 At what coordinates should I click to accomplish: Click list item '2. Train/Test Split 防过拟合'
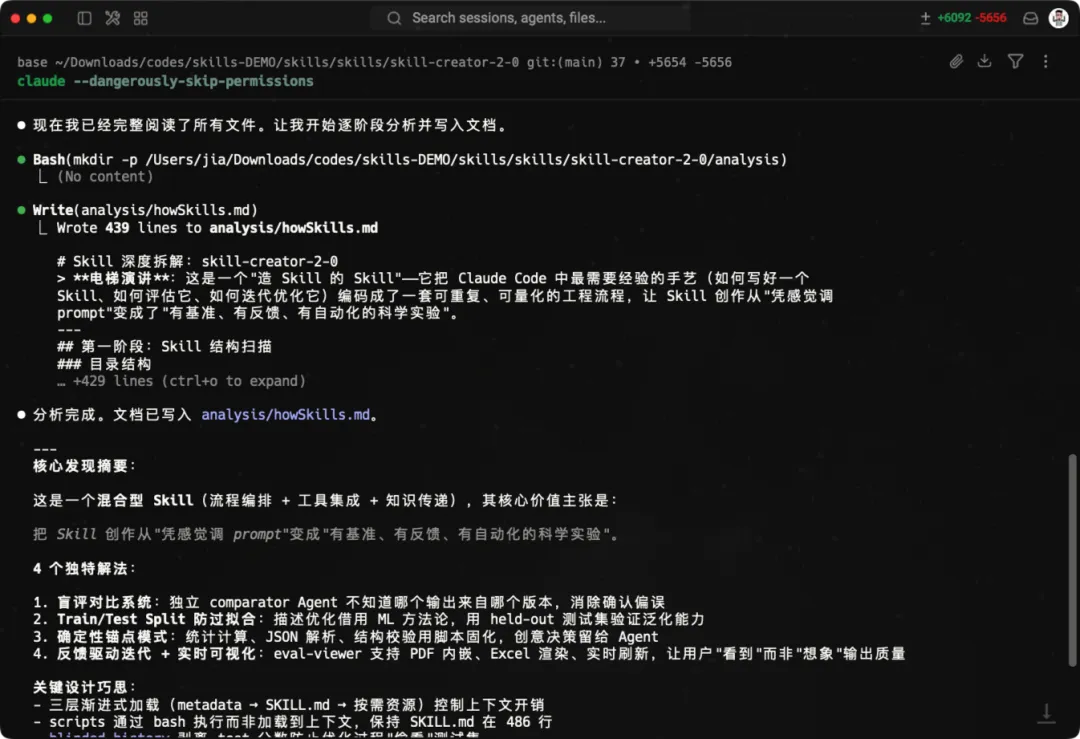pyautogui.click(x=368, y=619)
